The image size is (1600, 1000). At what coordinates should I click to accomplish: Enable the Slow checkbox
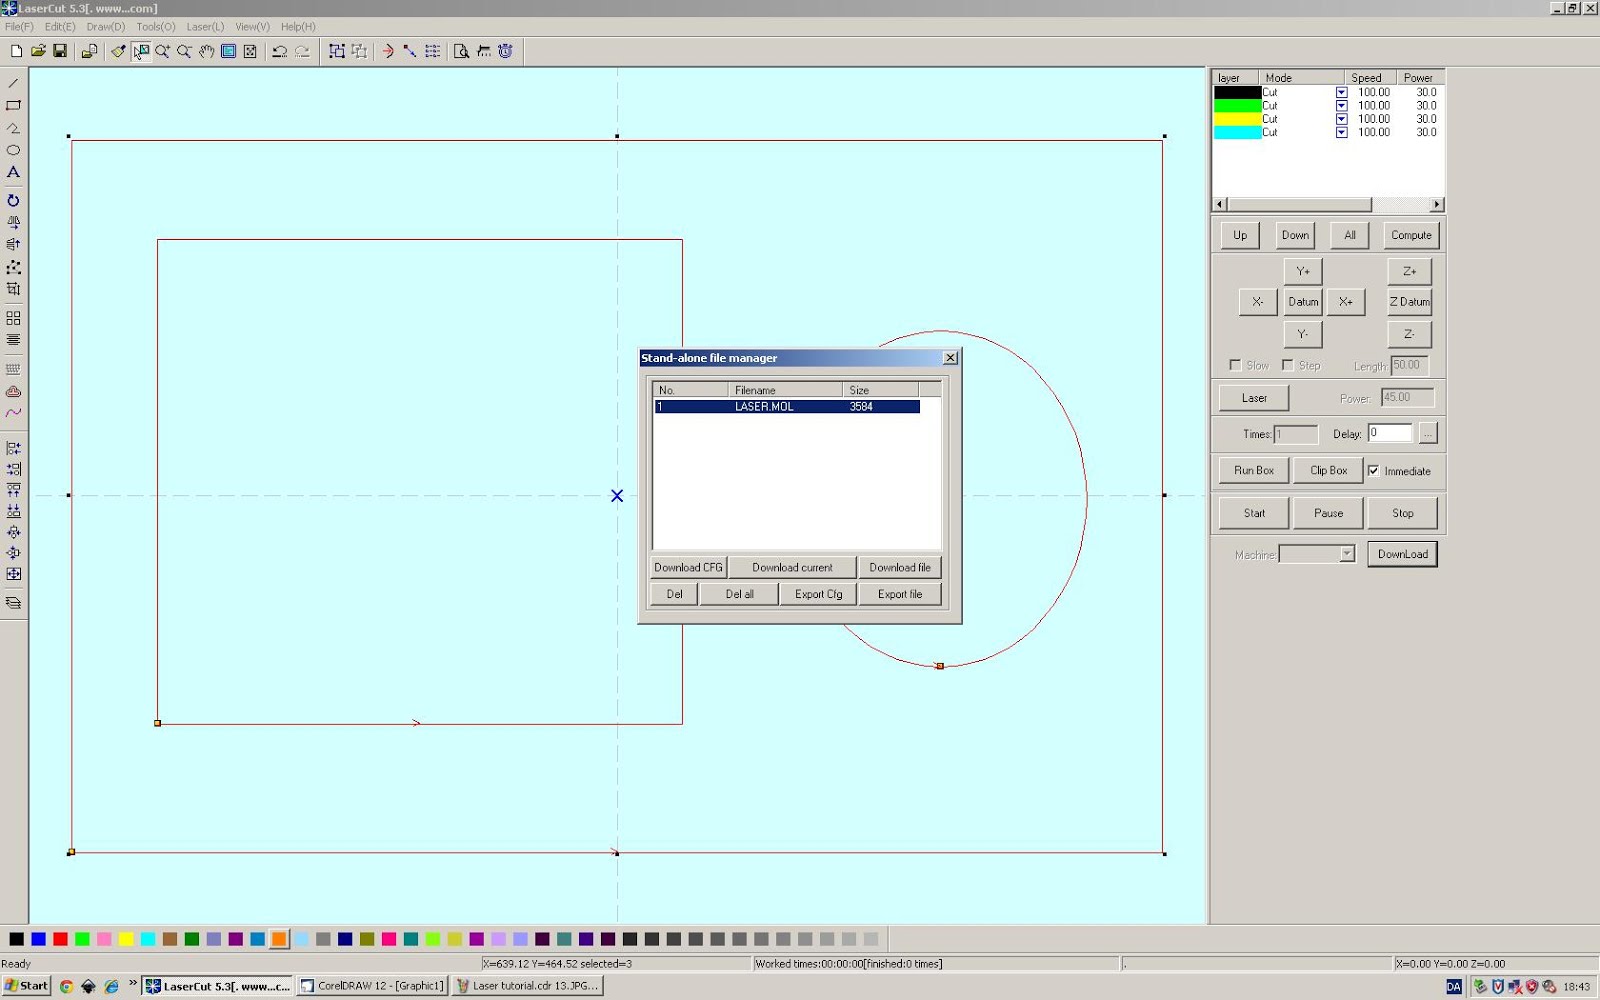coord(1235,365)
